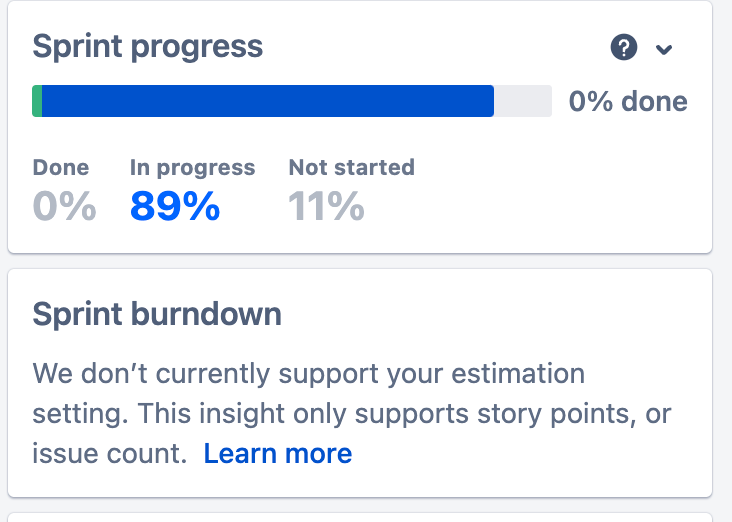Click the burndown estimation-setting message text
732x522 pixels.
352,413
